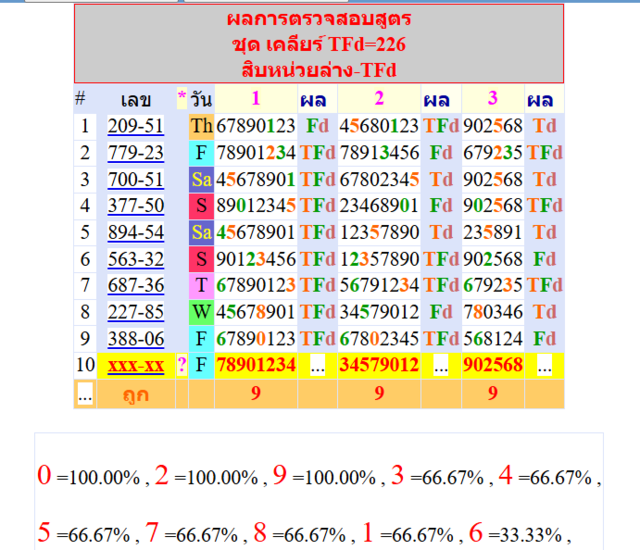
Task: Click the red digit 9 with 100.00%
Action: [x=280, y=475]
